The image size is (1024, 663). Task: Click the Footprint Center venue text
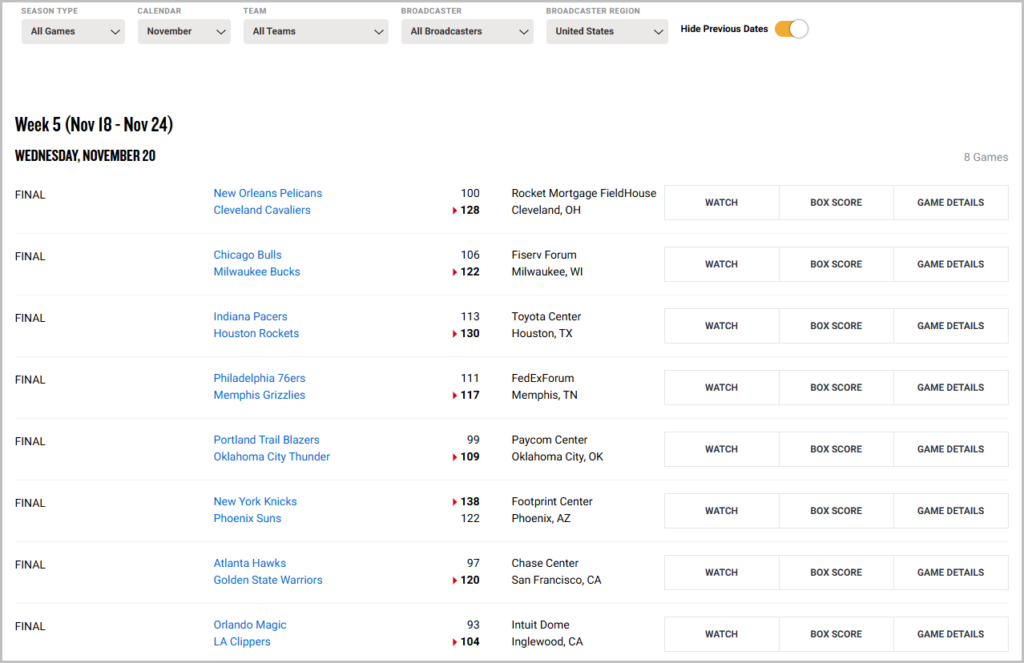tap(552, 502)
